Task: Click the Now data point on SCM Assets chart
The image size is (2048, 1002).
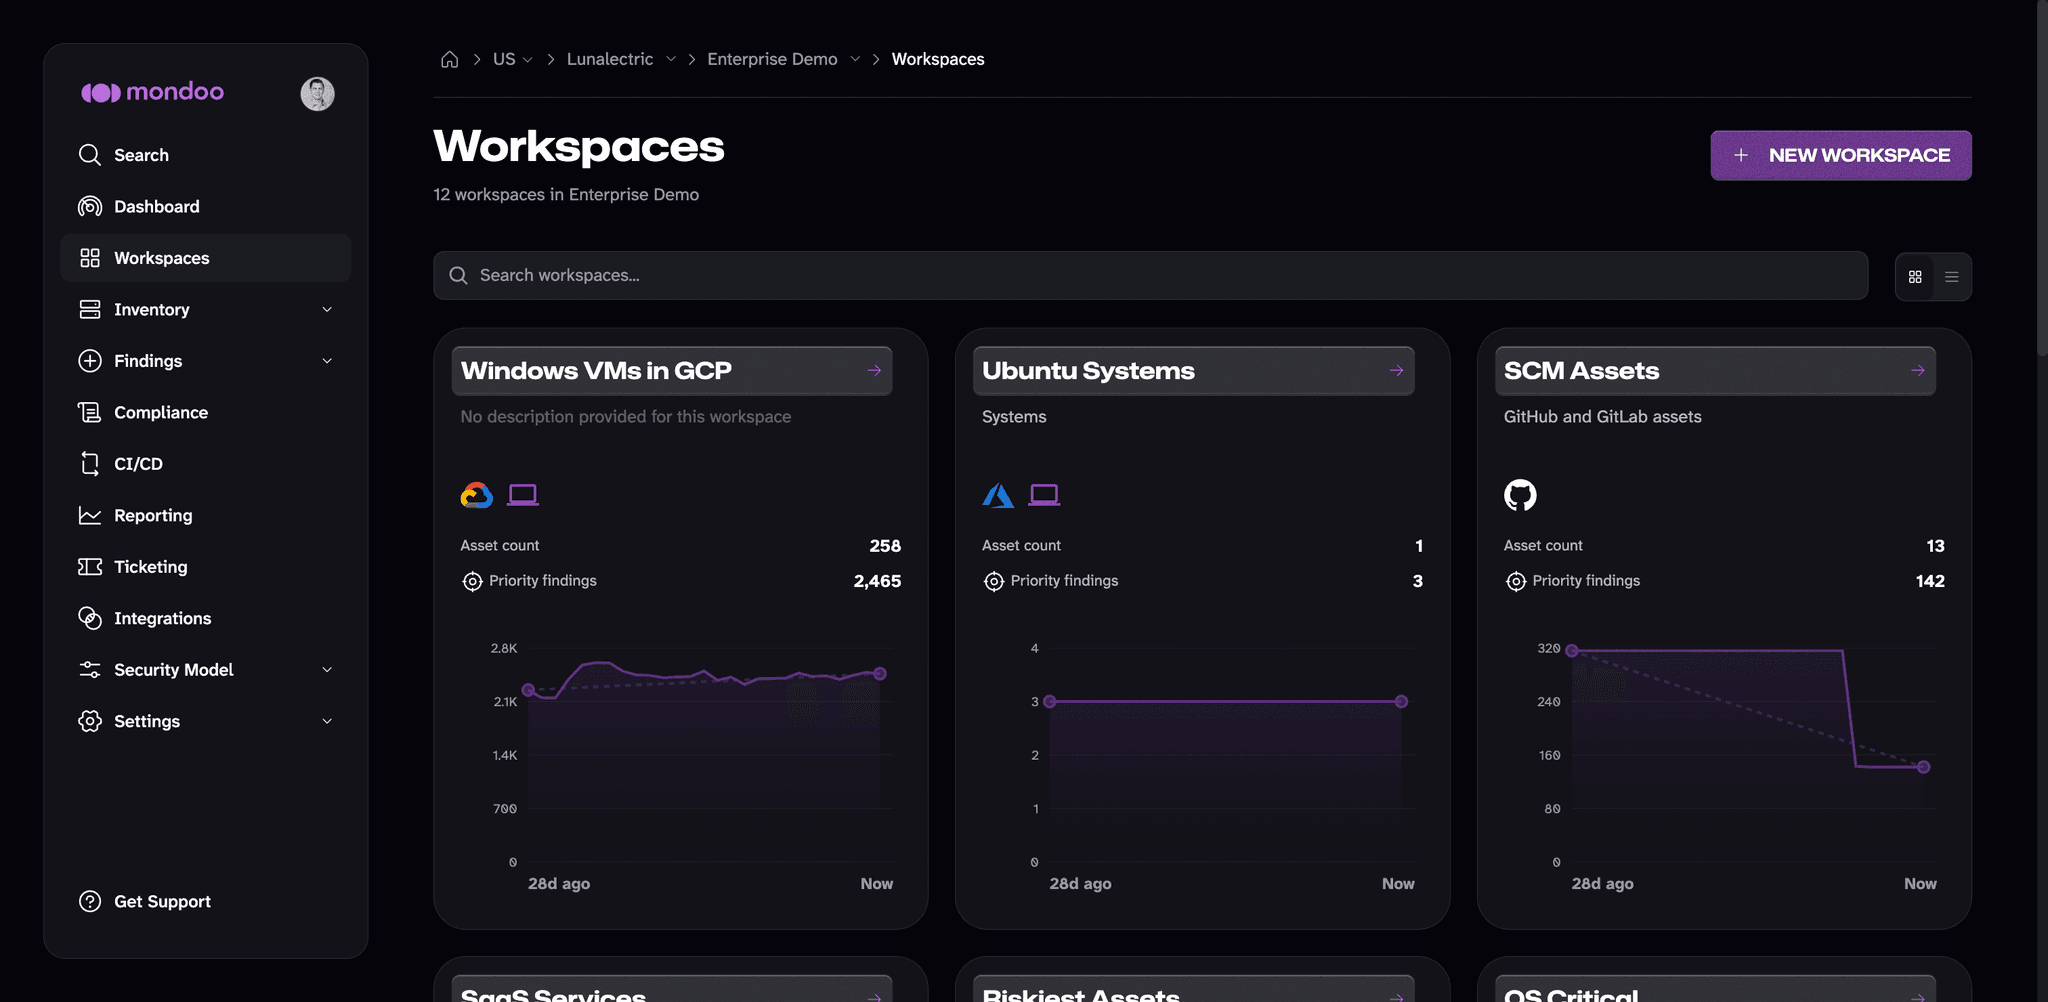Action: pyautogui.click(x=1923, y=767)
